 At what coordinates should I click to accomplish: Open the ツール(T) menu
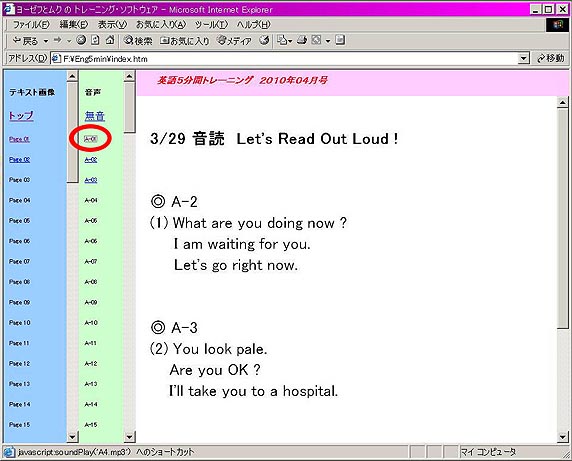pyautogui.click(x=211, y=25)
